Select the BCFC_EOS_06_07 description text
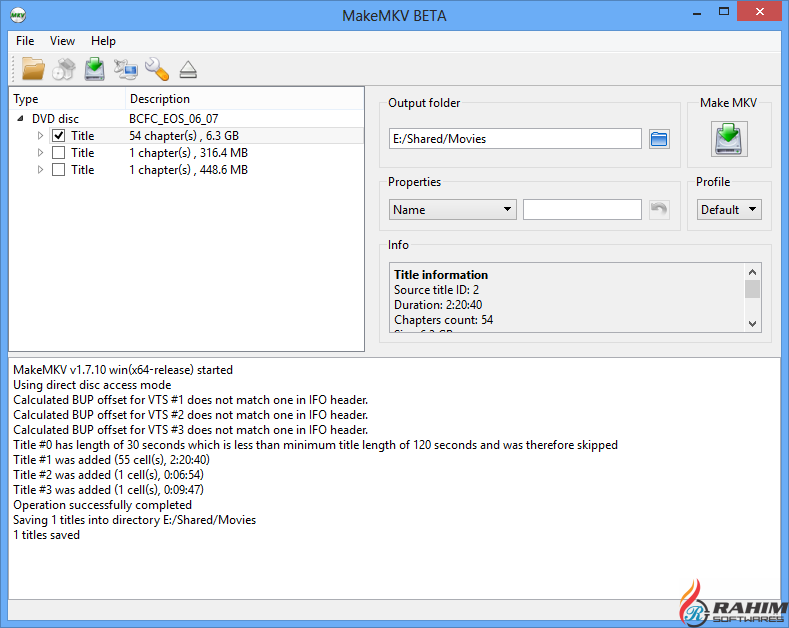The width and height of the screenshot is (789, 628). tap(174, 119)
